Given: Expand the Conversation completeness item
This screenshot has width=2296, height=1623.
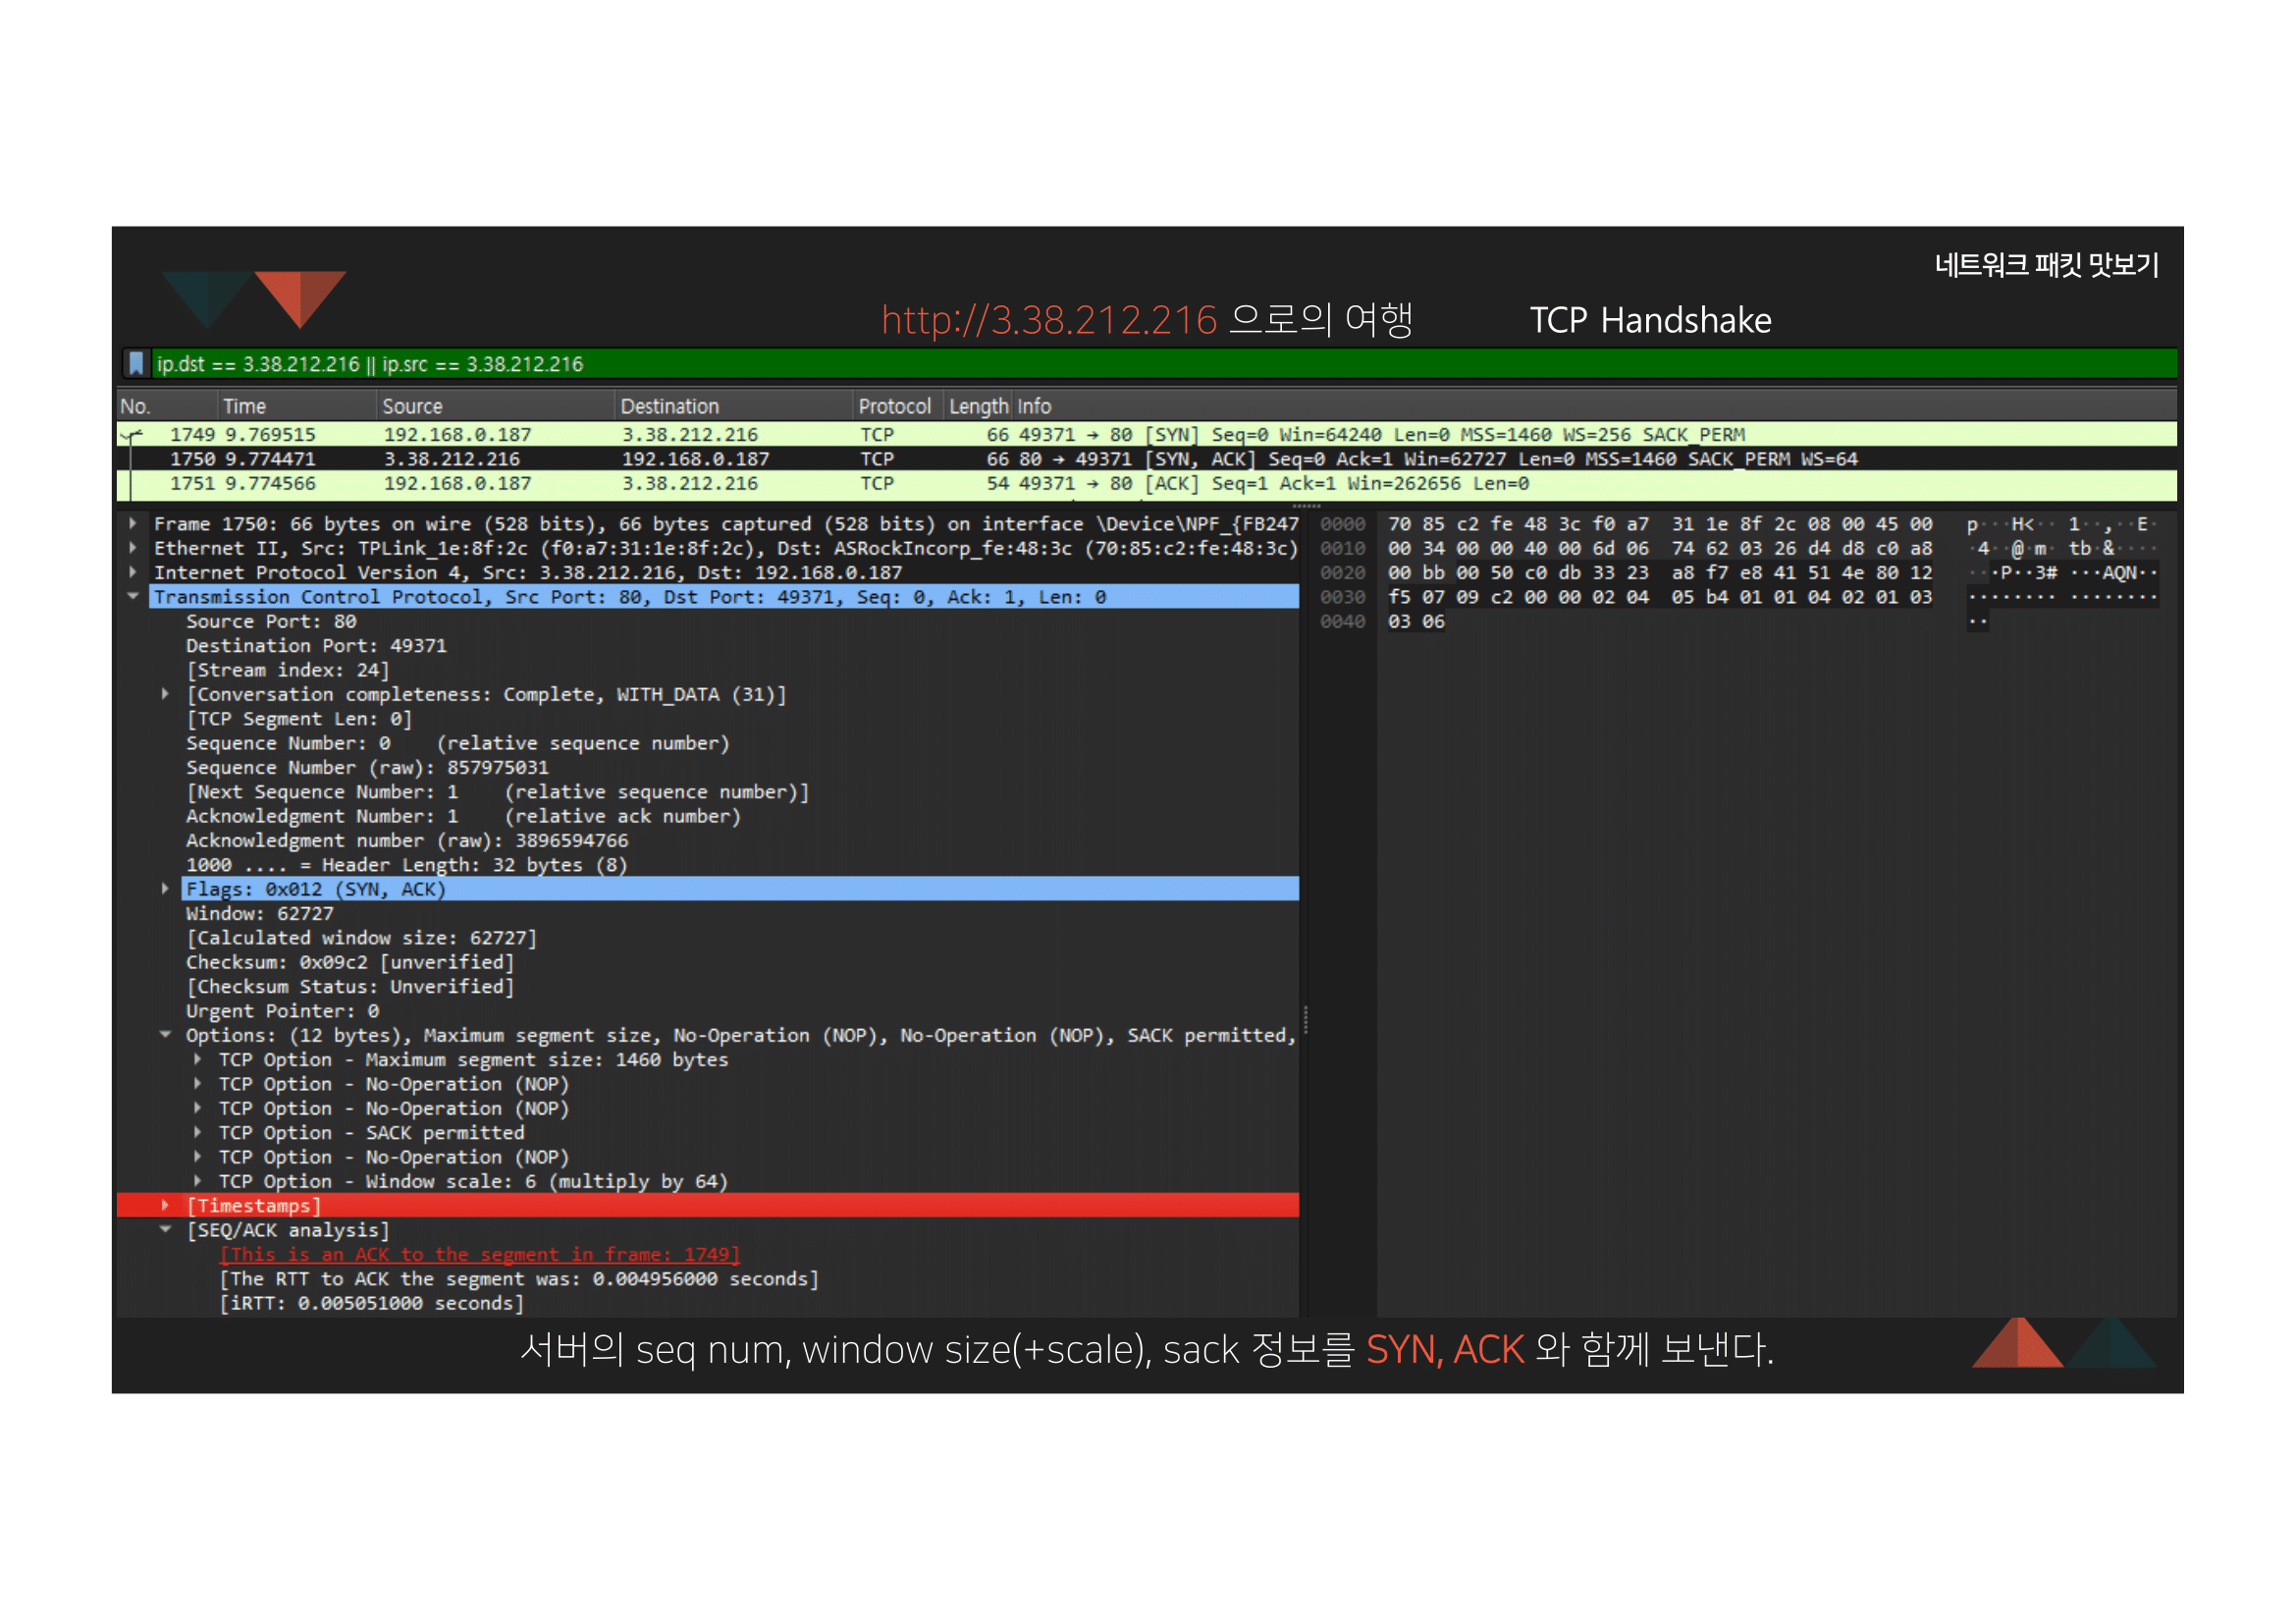Looking at the screenshot, I should coord(166,694).
